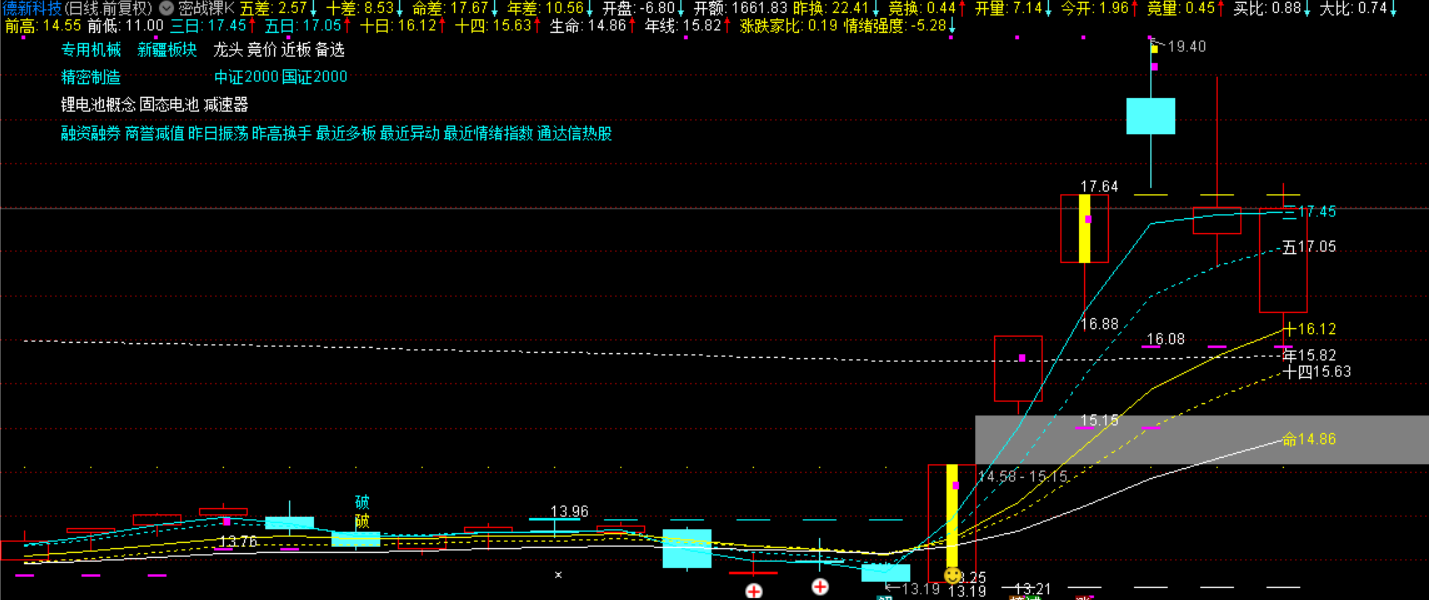Viewport: 1429px width, 600px height.
Task: Click the 涨跌家比: 0.19 value
Action: pyautogui.click(x=789, y=26)
